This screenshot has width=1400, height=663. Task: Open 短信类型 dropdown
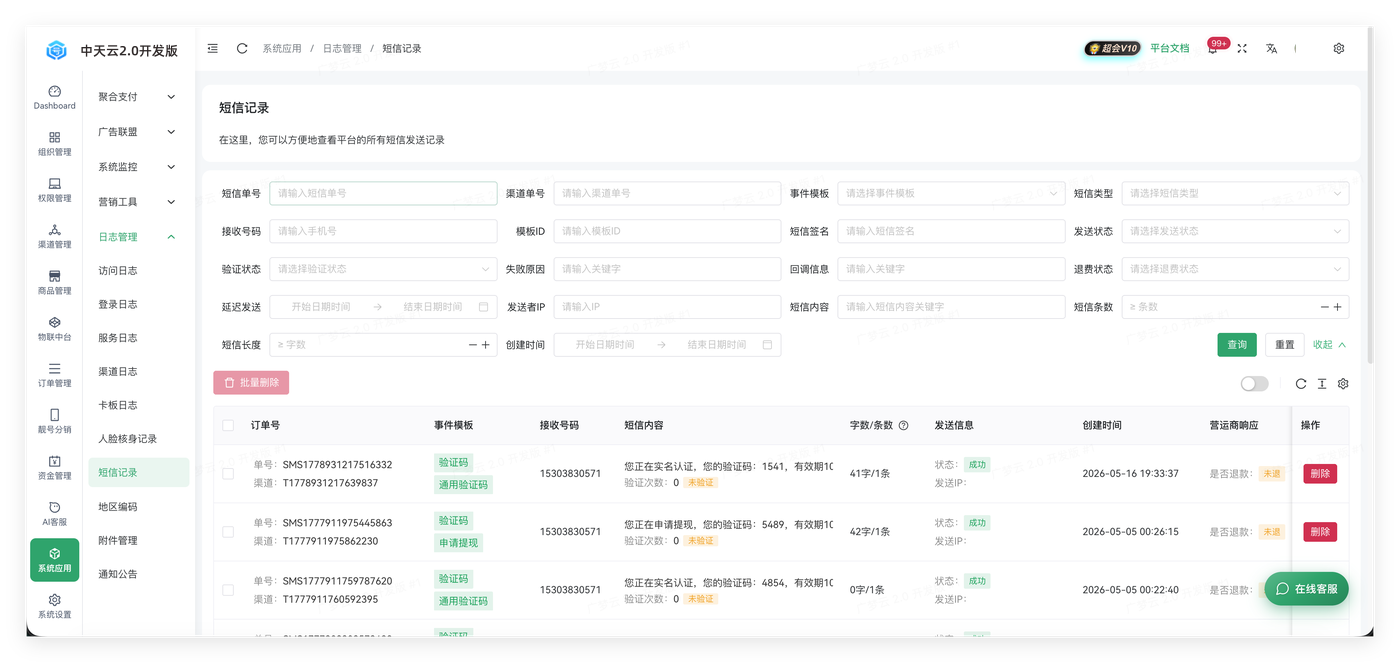pos(1235,193)
